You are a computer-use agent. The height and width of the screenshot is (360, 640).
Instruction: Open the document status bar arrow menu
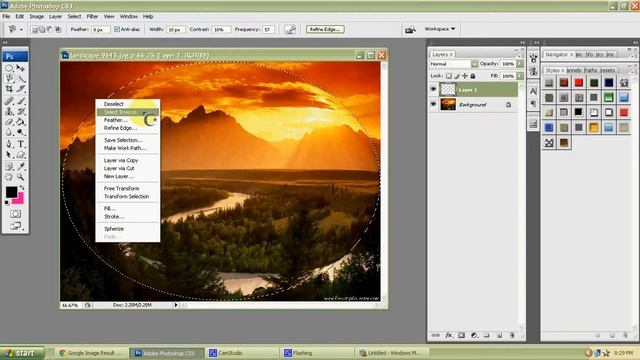[176, 305]
